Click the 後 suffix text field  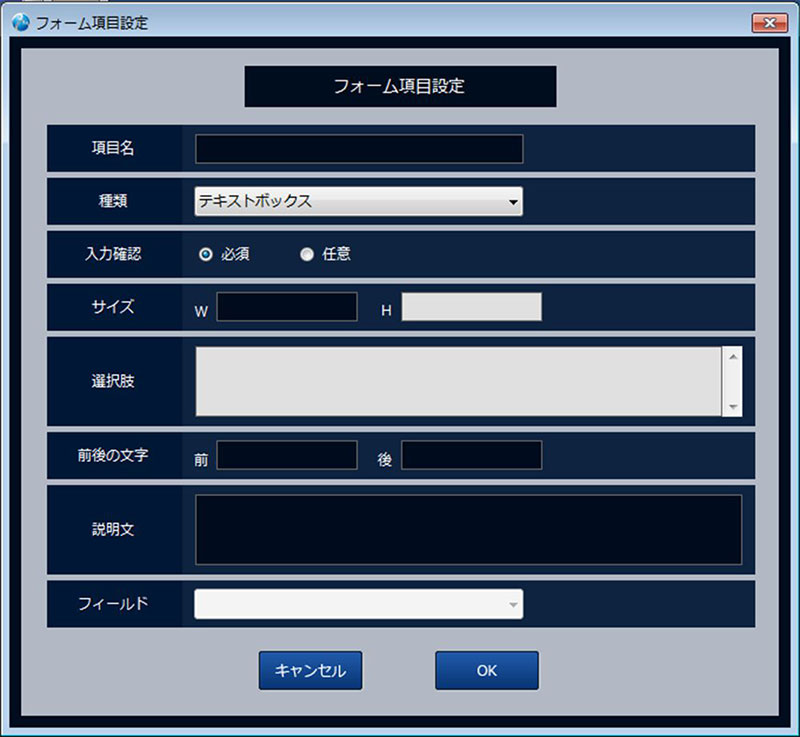(471, 455)
